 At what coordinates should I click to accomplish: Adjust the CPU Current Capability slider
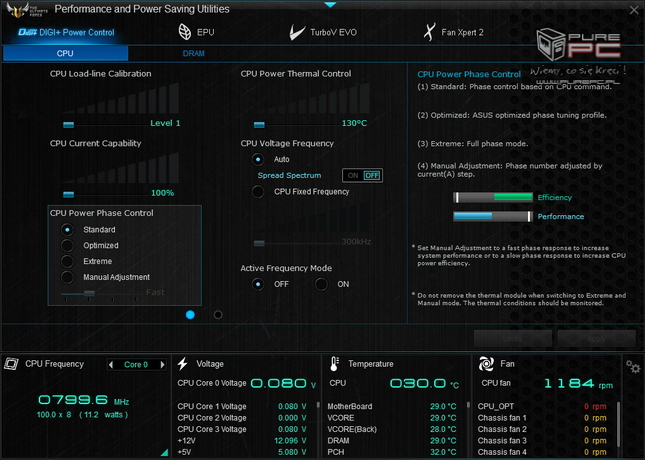click(68, 194)
